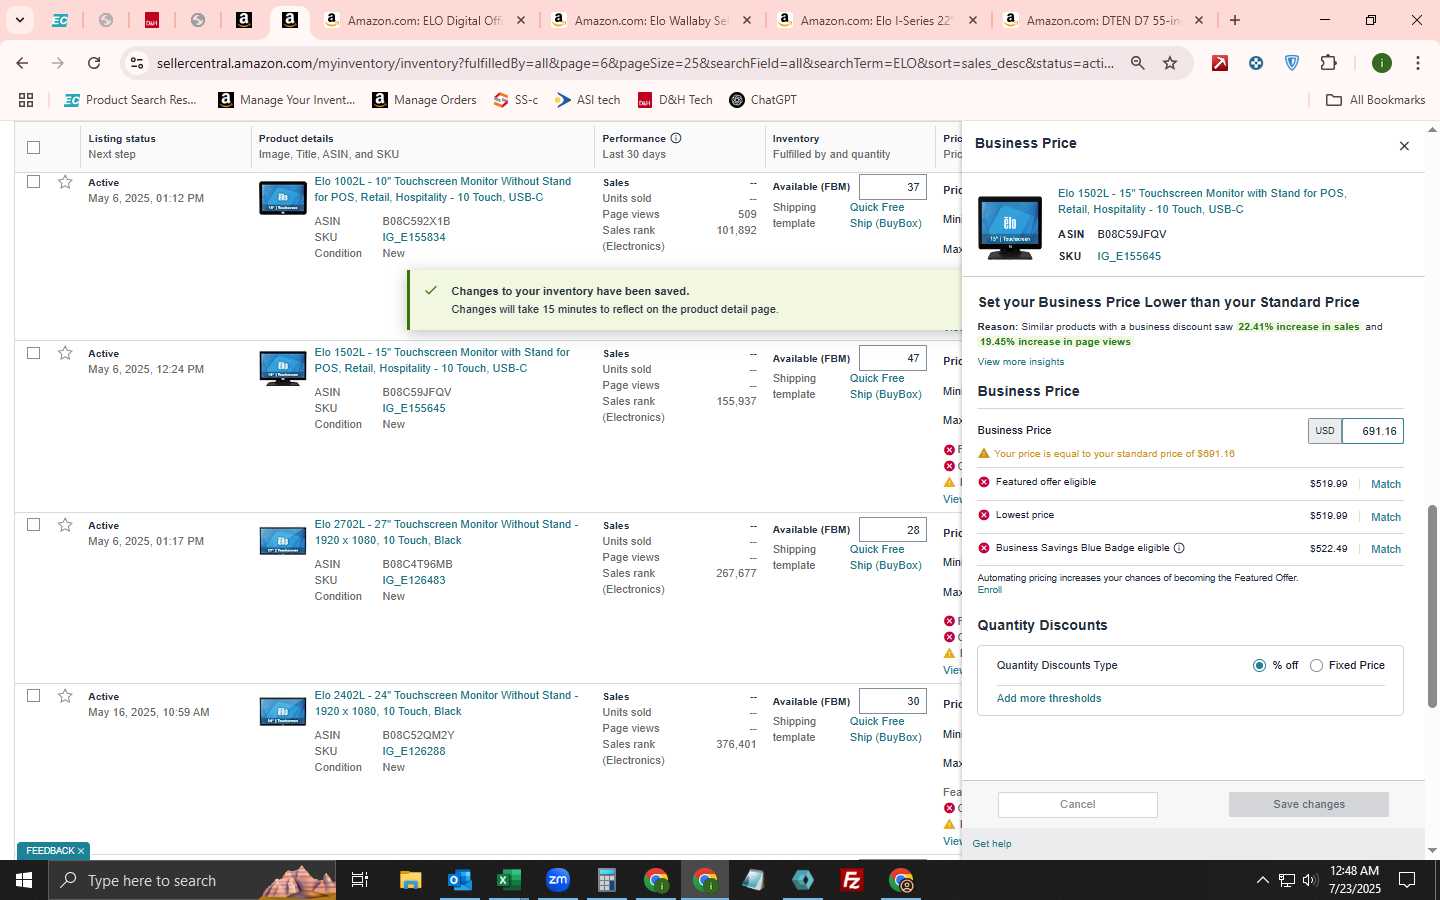Screen dimensions: 1440x900
Task: Edit available quantity 37 for Elo 1002L
Action: point(892,187)
